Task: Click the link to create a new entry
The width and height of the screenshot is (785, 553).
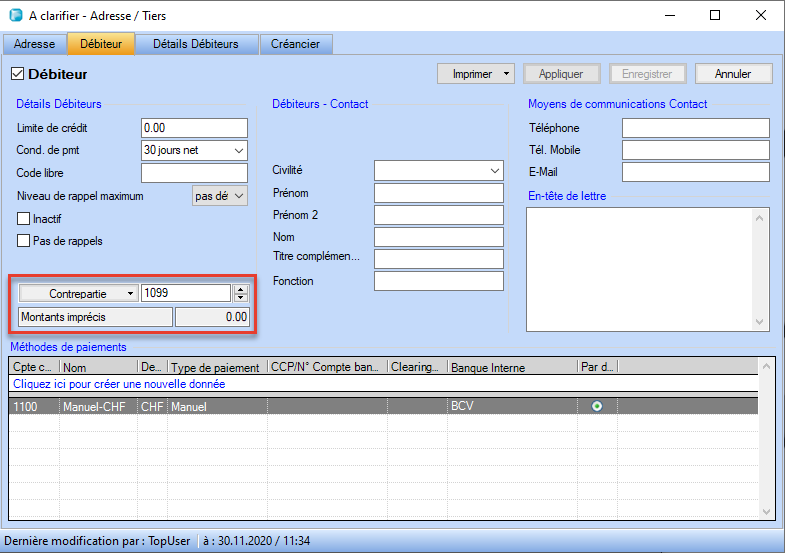Action: point(118,384)
